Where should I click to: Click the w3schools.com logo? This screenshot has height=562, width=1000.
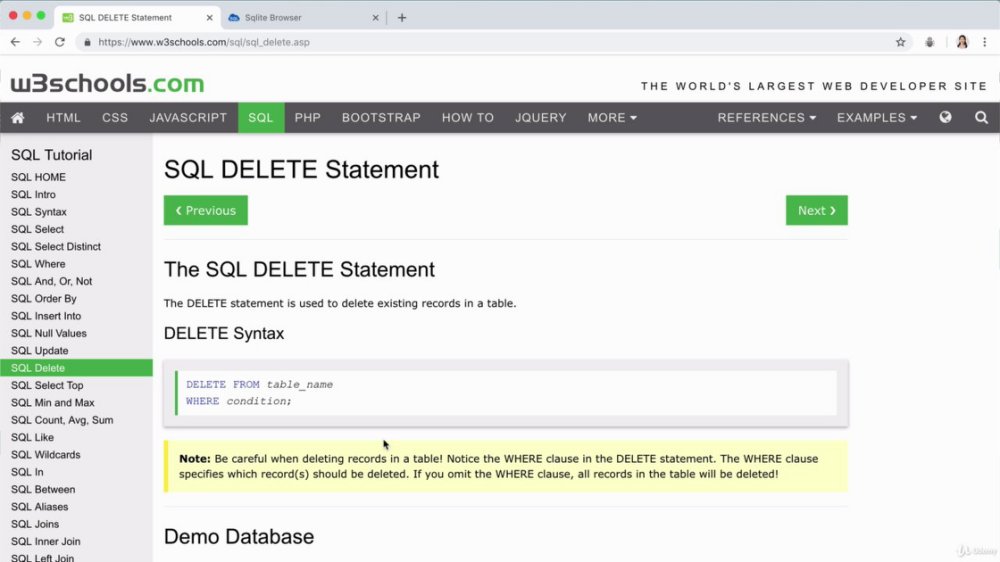[x=107, y=84]
